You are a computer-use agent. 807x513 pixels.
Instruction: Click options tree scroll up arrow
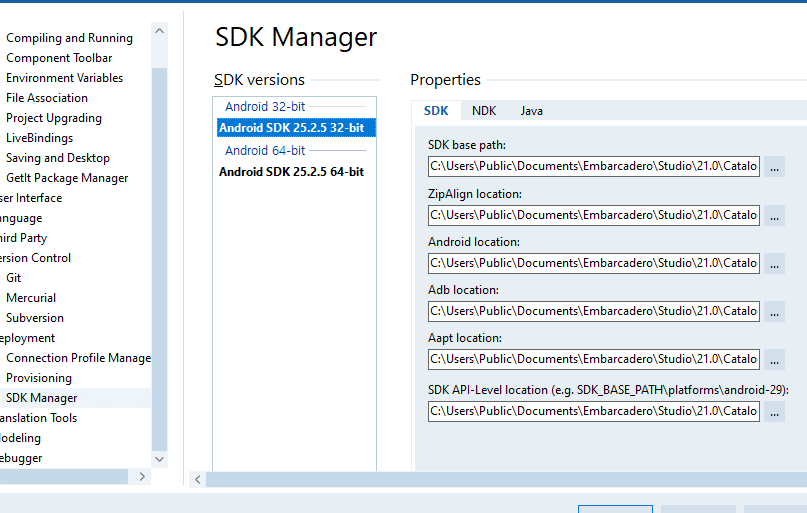pyautogui.click(x=160, y=31)
